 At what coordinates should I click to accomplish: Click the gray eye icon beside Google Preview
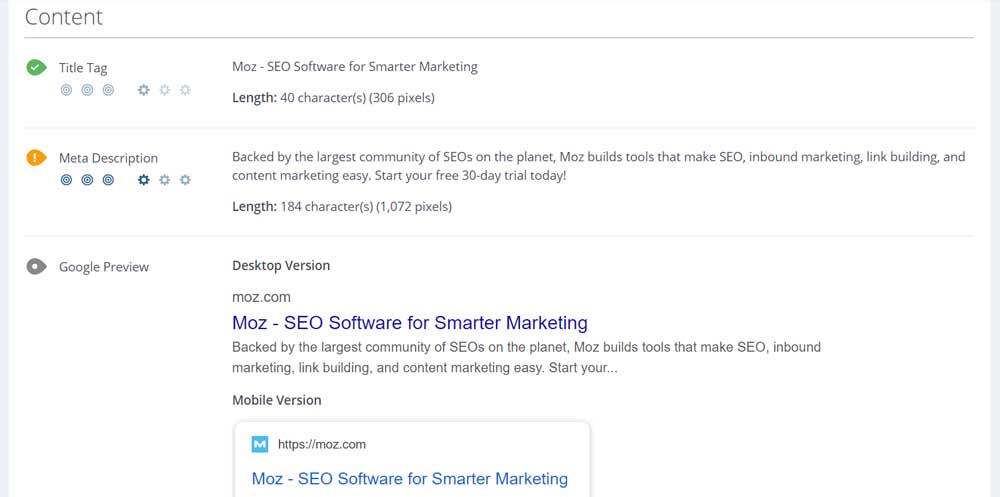click(36, 267)
